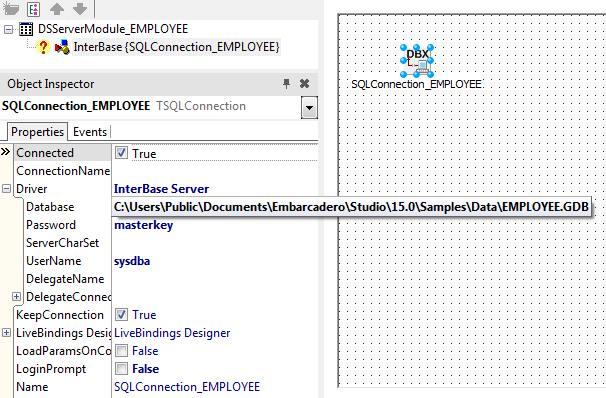The height and width of the screenshot is (398, 606).
Task: Switch to the Events tab
Action: (90, 132)
